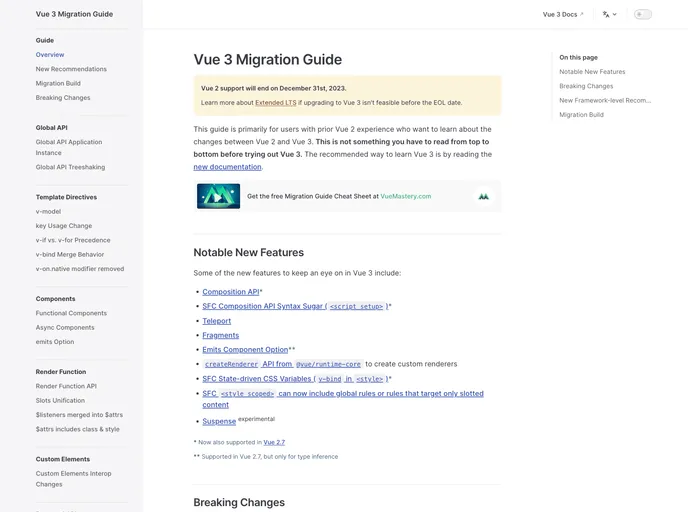Open v-bind Merge Behavior page
The image size is (688, 512).
(70, 254)
